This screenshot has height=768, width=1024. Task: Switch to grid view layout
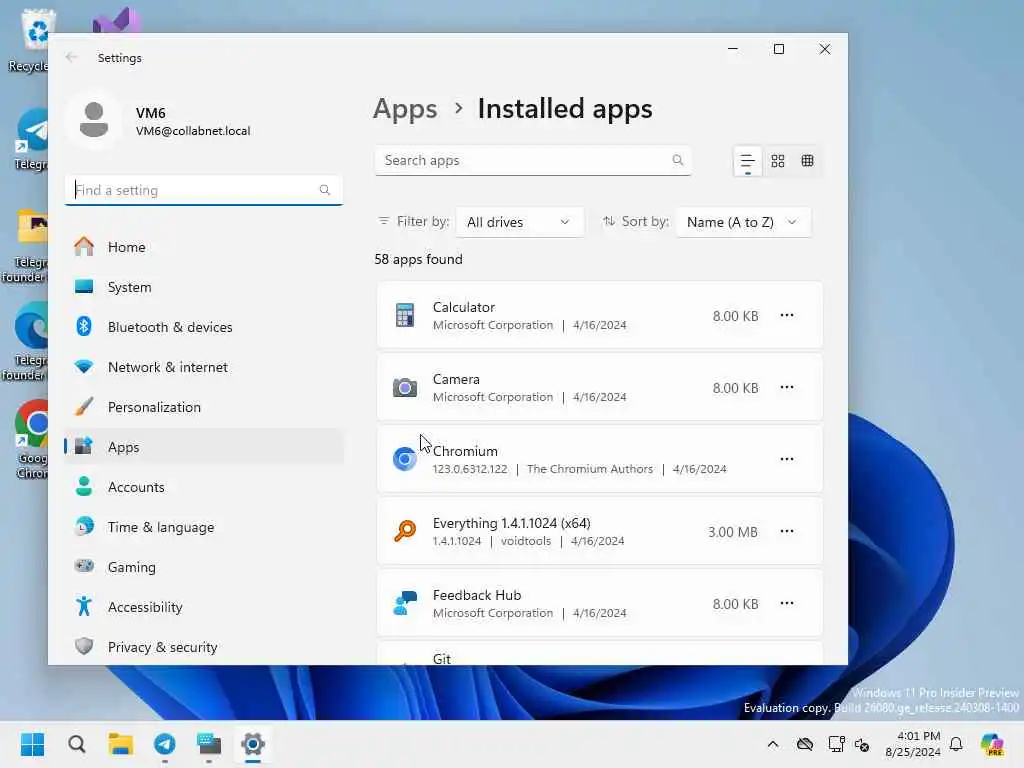[x=778, y=161]
